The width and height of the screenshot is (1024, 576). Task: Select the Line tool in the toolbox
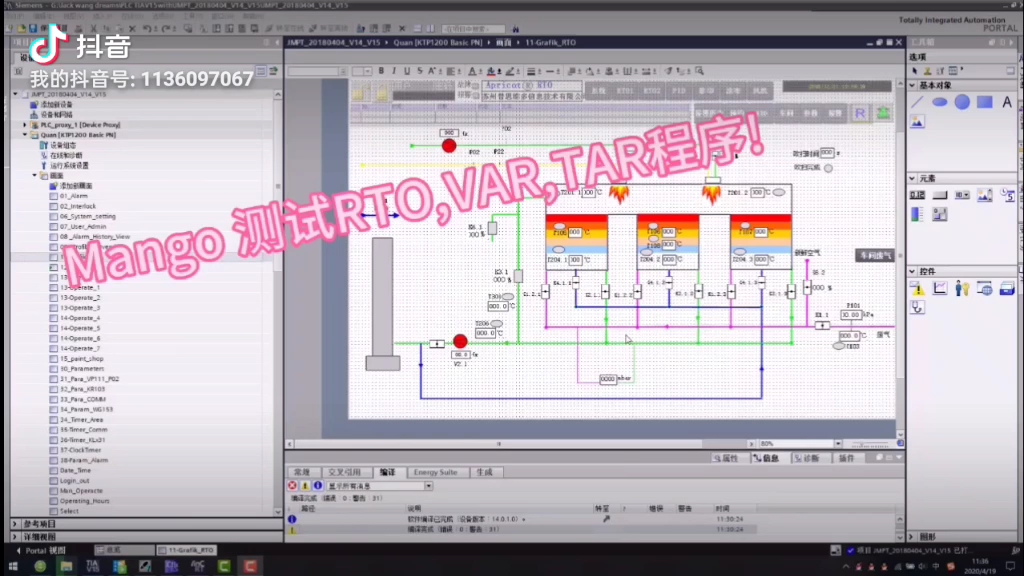tap(917, 101)
